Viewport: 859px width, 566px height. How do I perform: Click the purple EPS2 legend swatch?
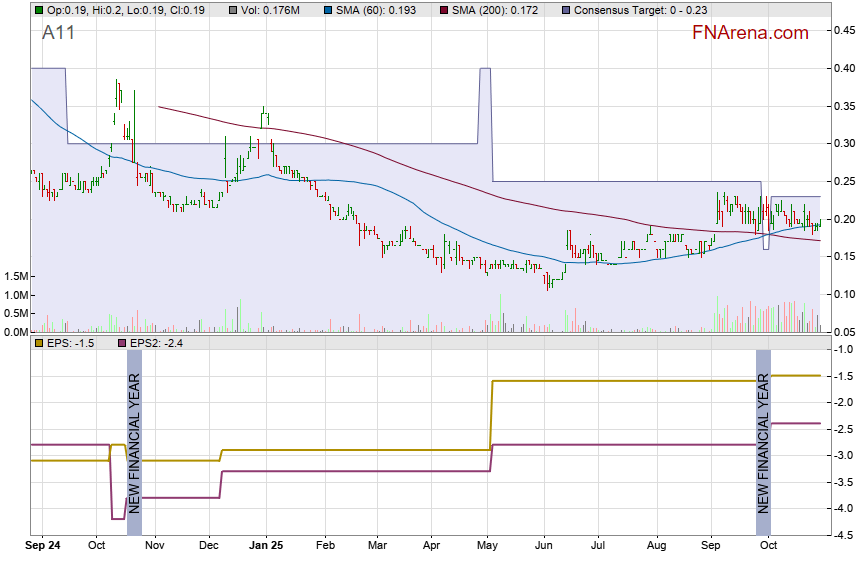point(124,343)
